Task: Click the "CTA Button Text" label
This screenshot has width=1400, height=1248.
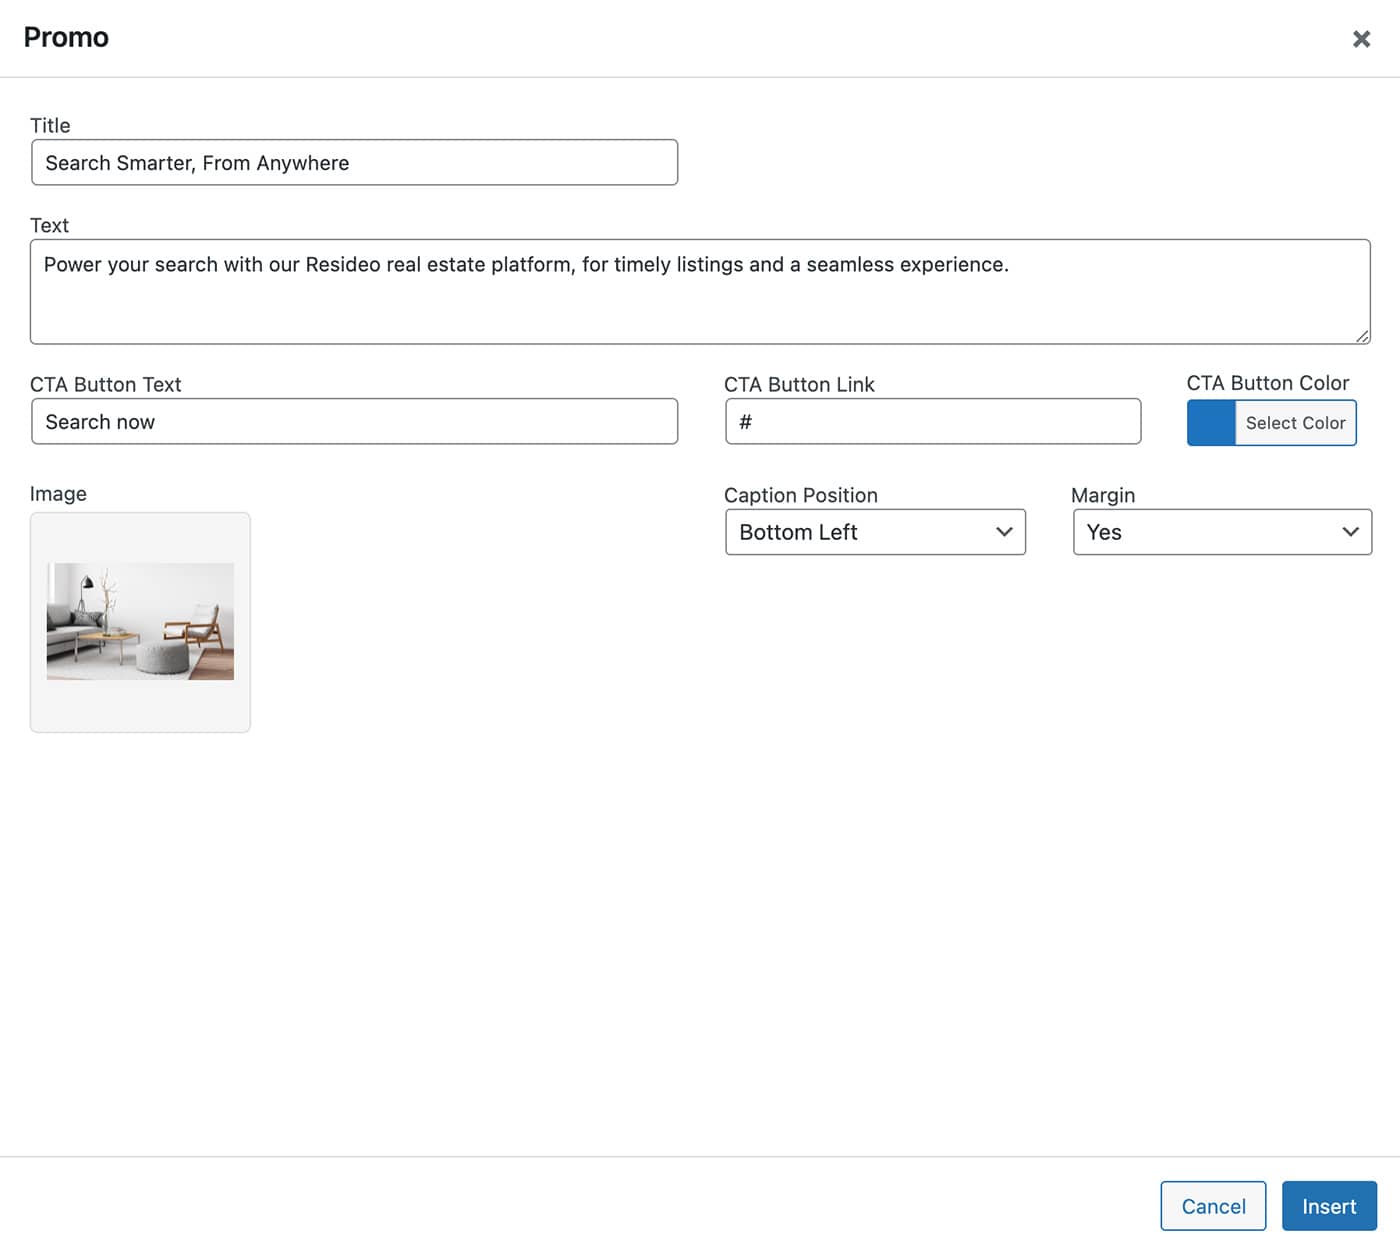Action: (x=105, y=385)
